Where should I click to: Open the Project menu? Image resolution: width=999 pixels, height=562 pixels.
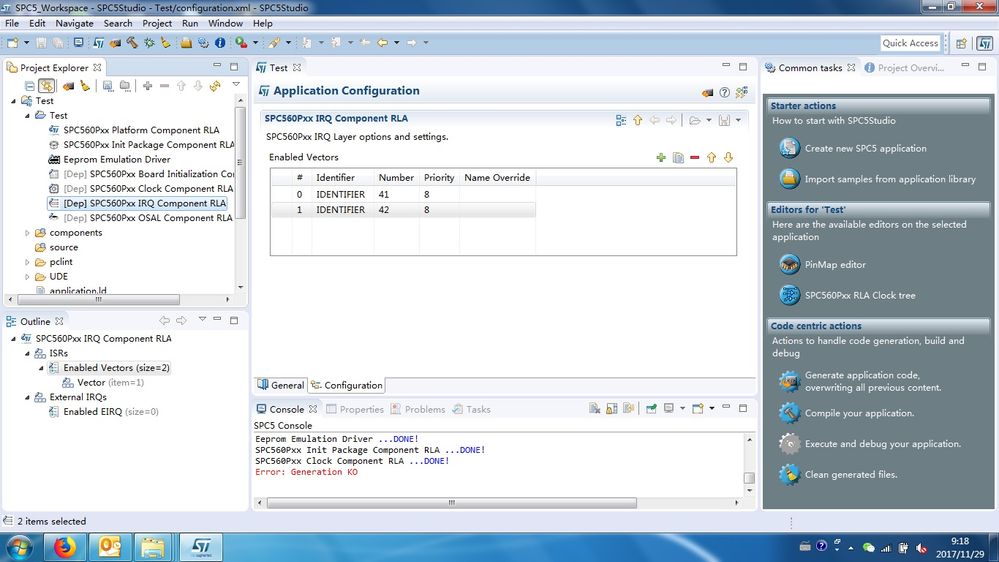click(x=157, y=23)
